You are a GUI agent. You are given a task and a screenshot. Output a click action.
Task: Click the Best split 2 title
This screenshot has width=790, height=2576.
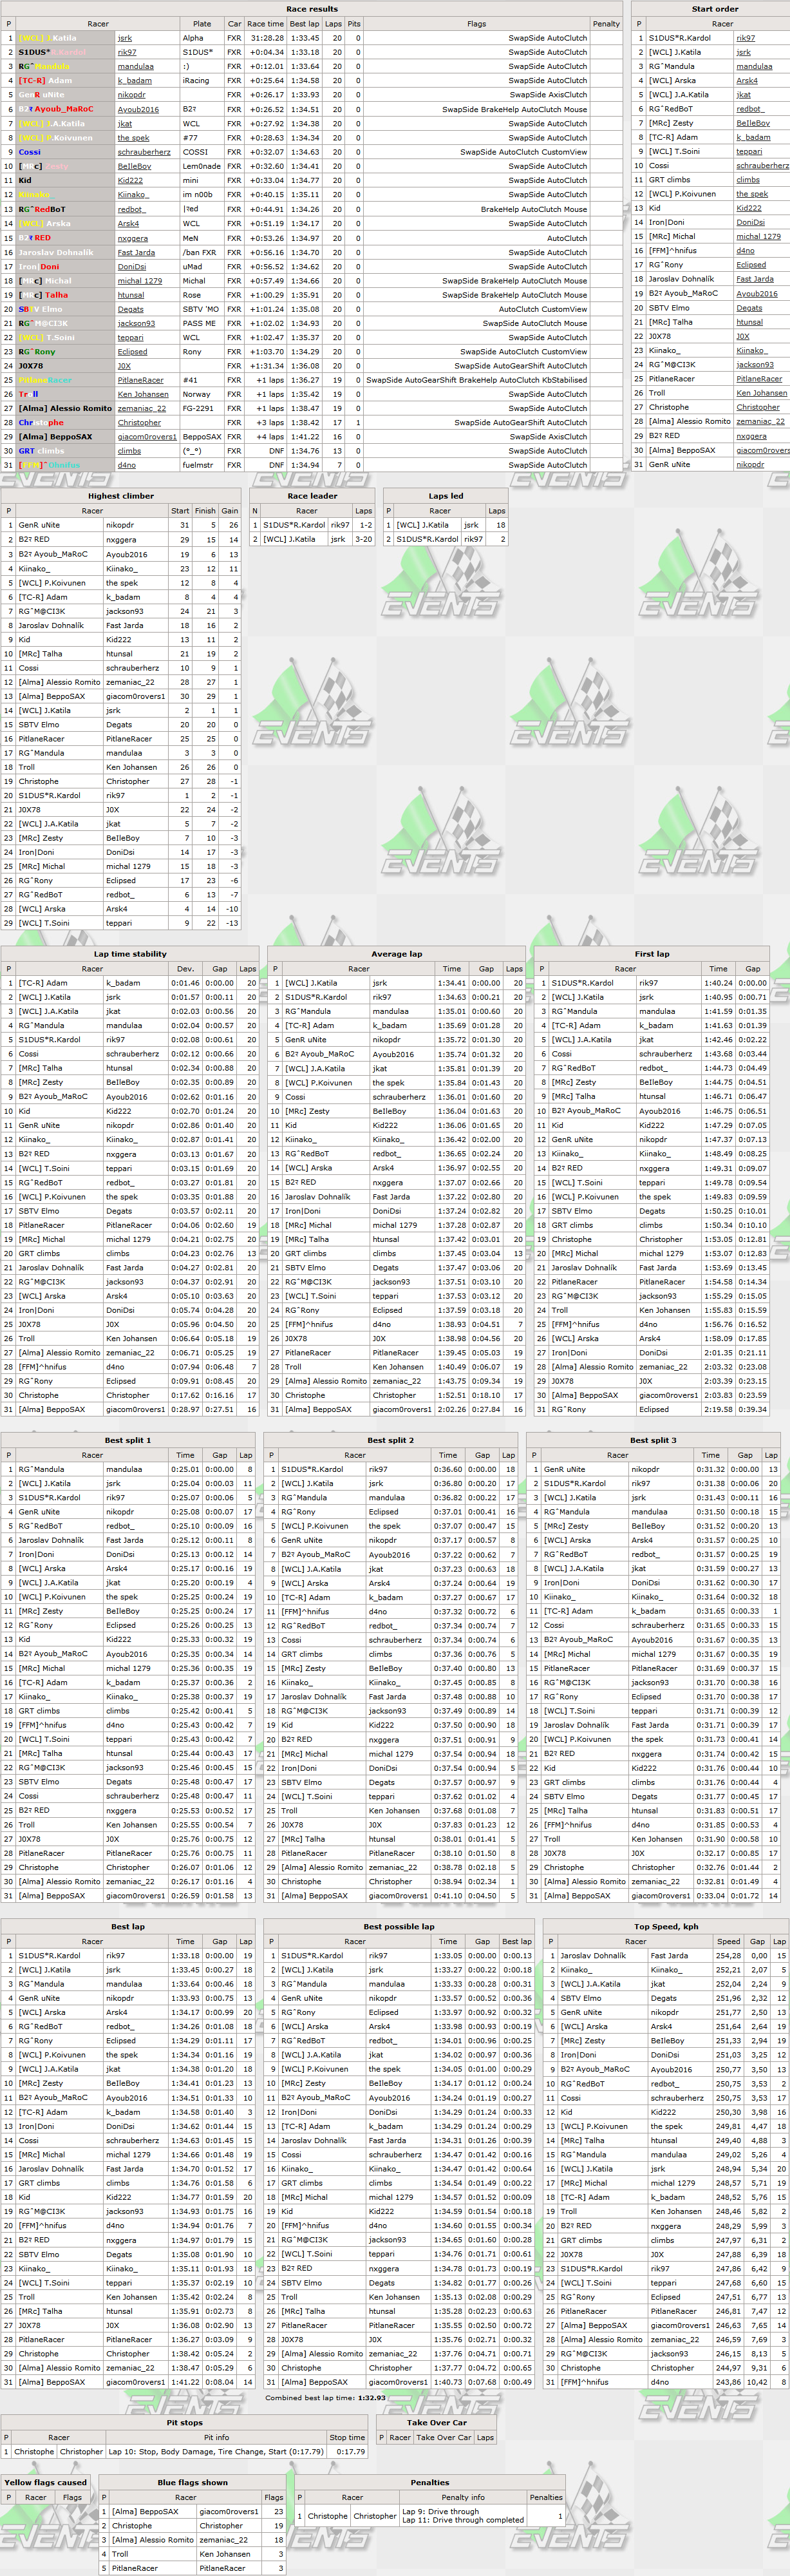(x=390, y=1440)
